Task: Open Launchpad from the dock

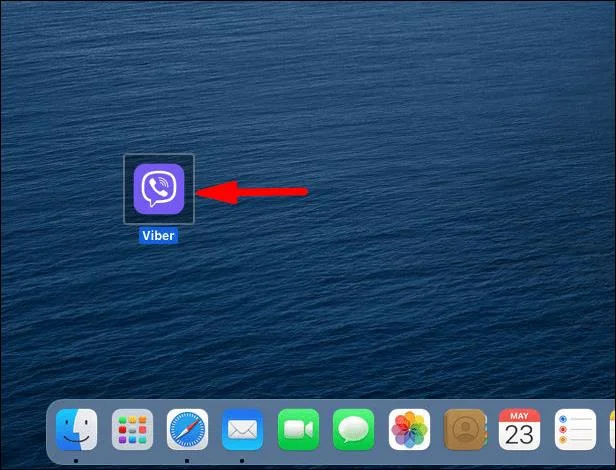Action: [132, 430]
